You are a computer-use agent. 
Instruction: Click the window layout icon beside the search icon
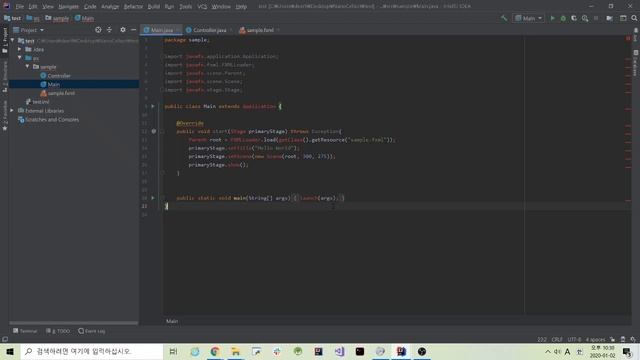(623, 18)
